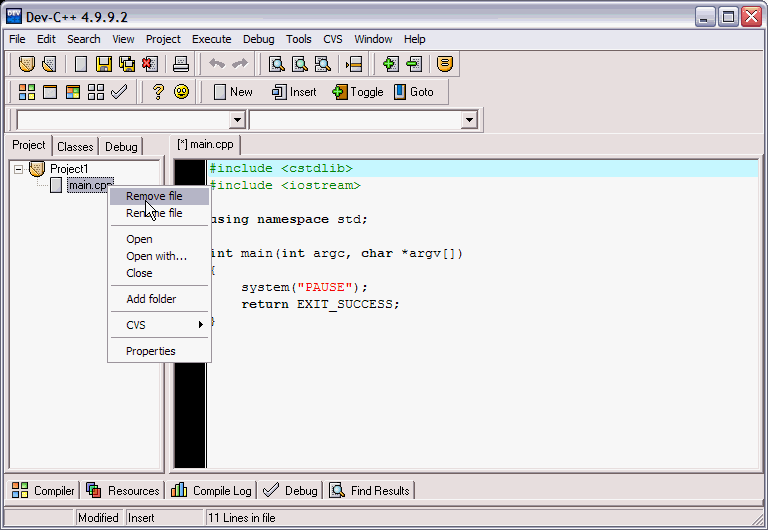Click the Replace magnifier icon
Screen dimensions: 768x530
(300, 64)
